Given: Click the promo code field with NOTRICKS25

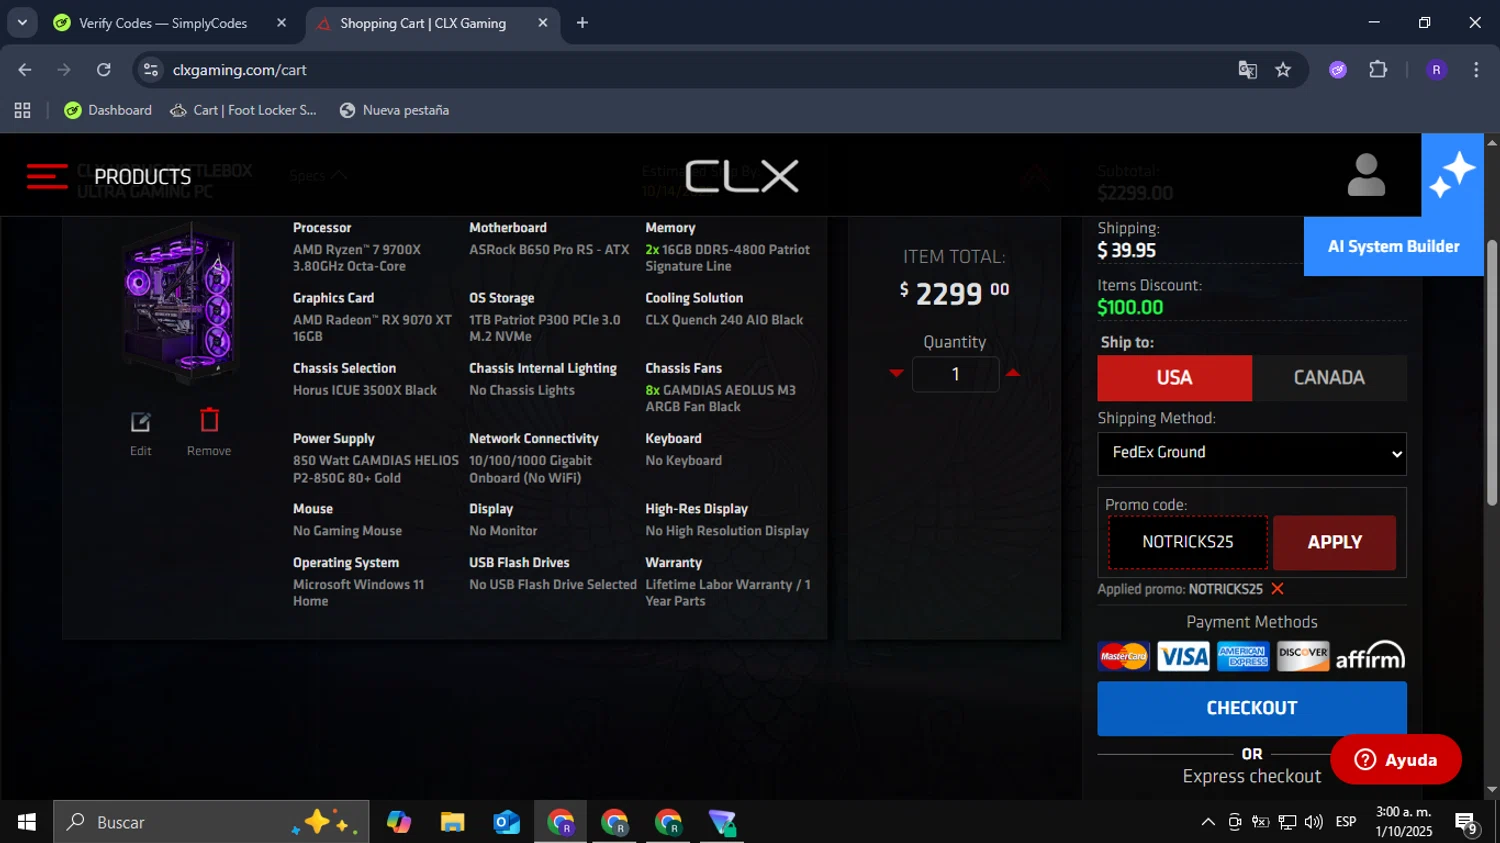Looking at the screenshot, I should click(1187, 542).
